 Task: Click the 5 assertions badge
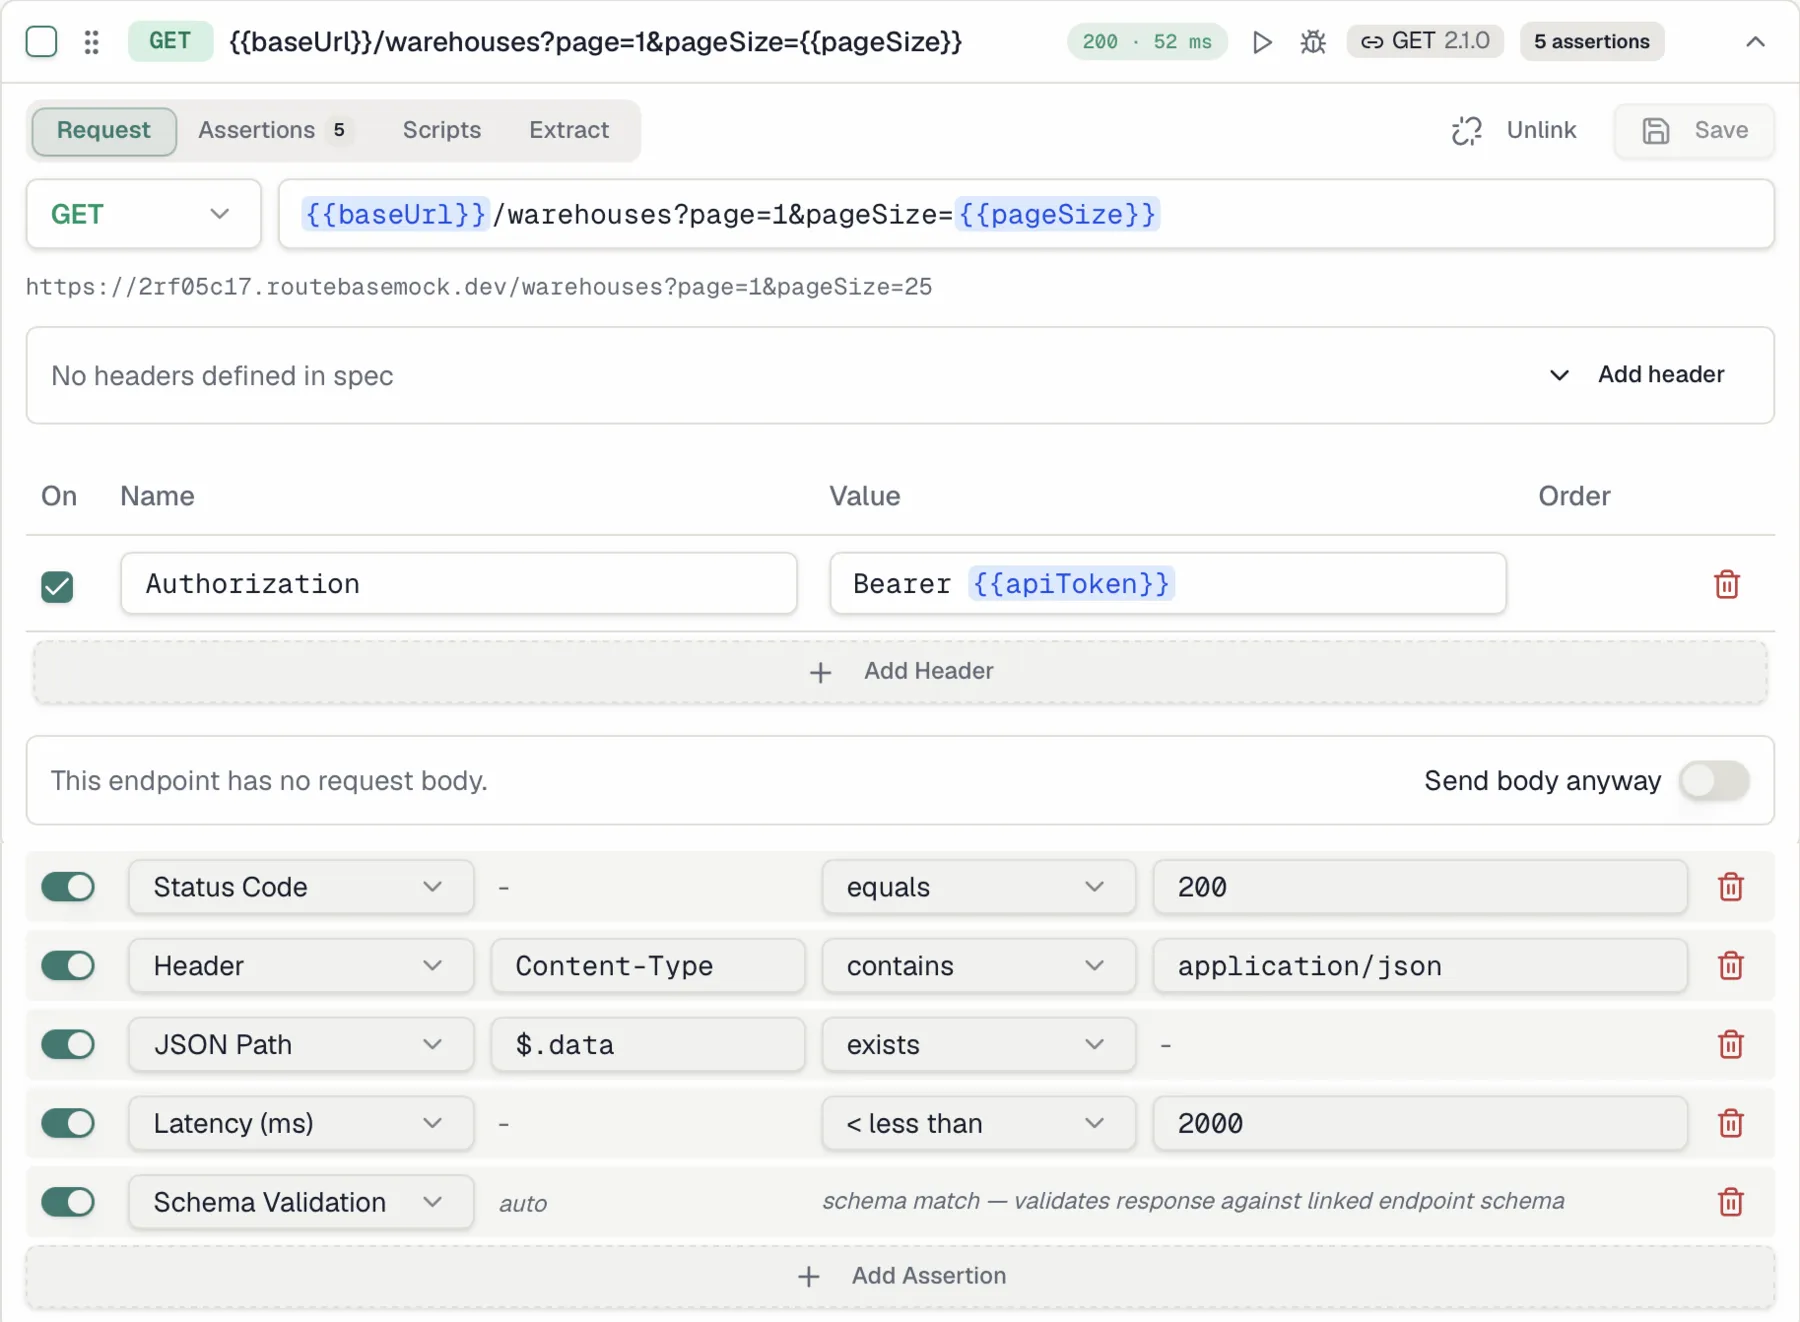pos(1592,41)
